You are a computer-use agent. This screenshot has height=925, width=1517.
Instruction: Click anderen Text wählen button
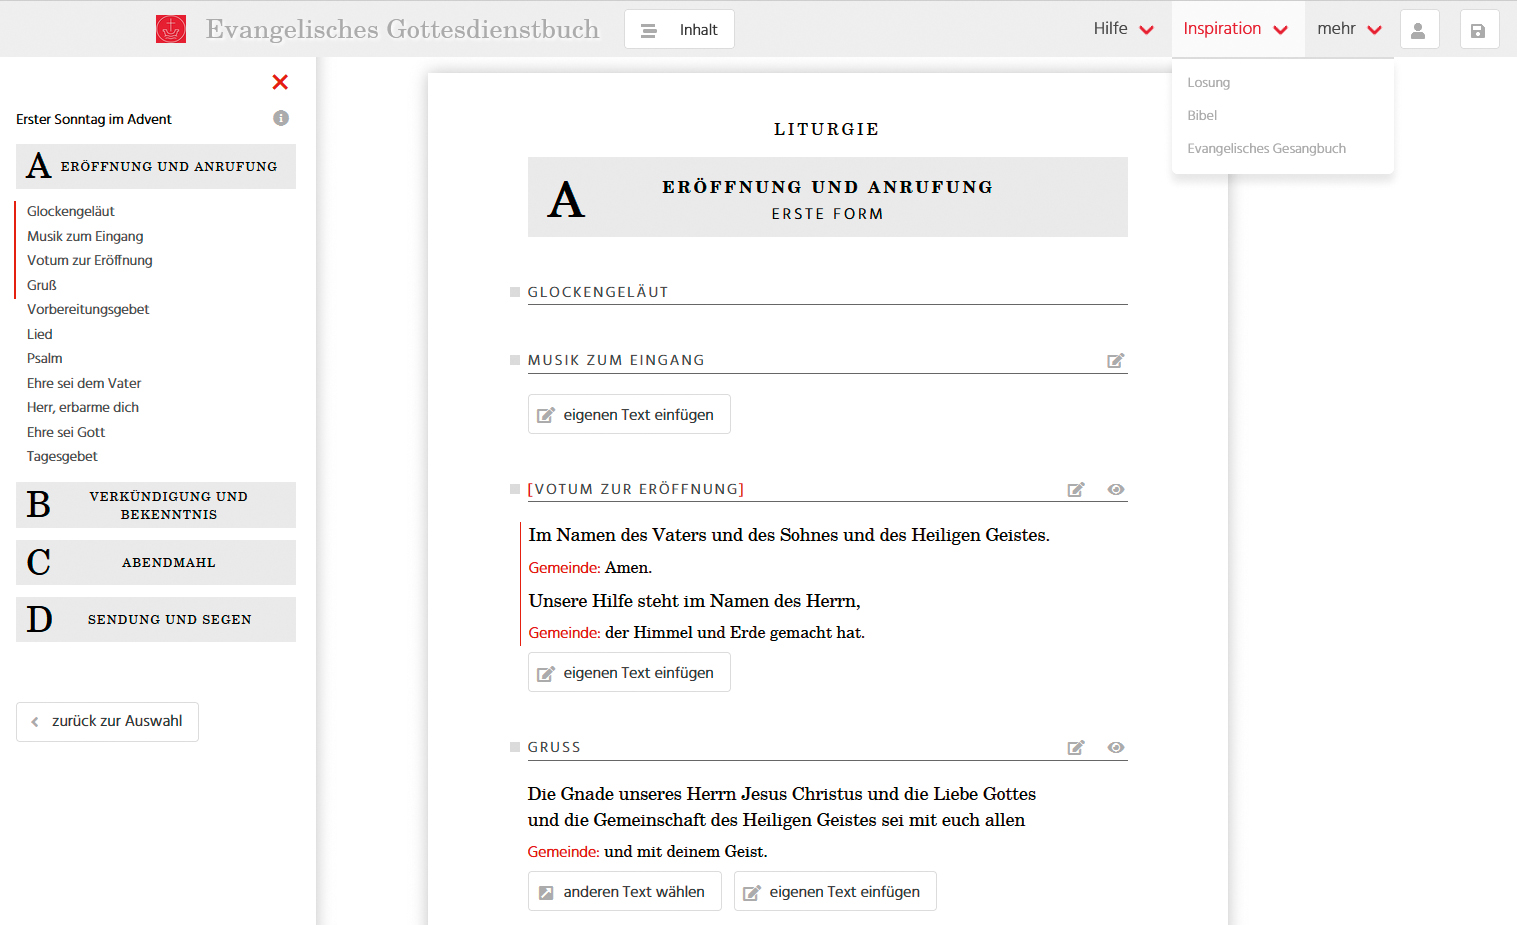click(625, 892)
